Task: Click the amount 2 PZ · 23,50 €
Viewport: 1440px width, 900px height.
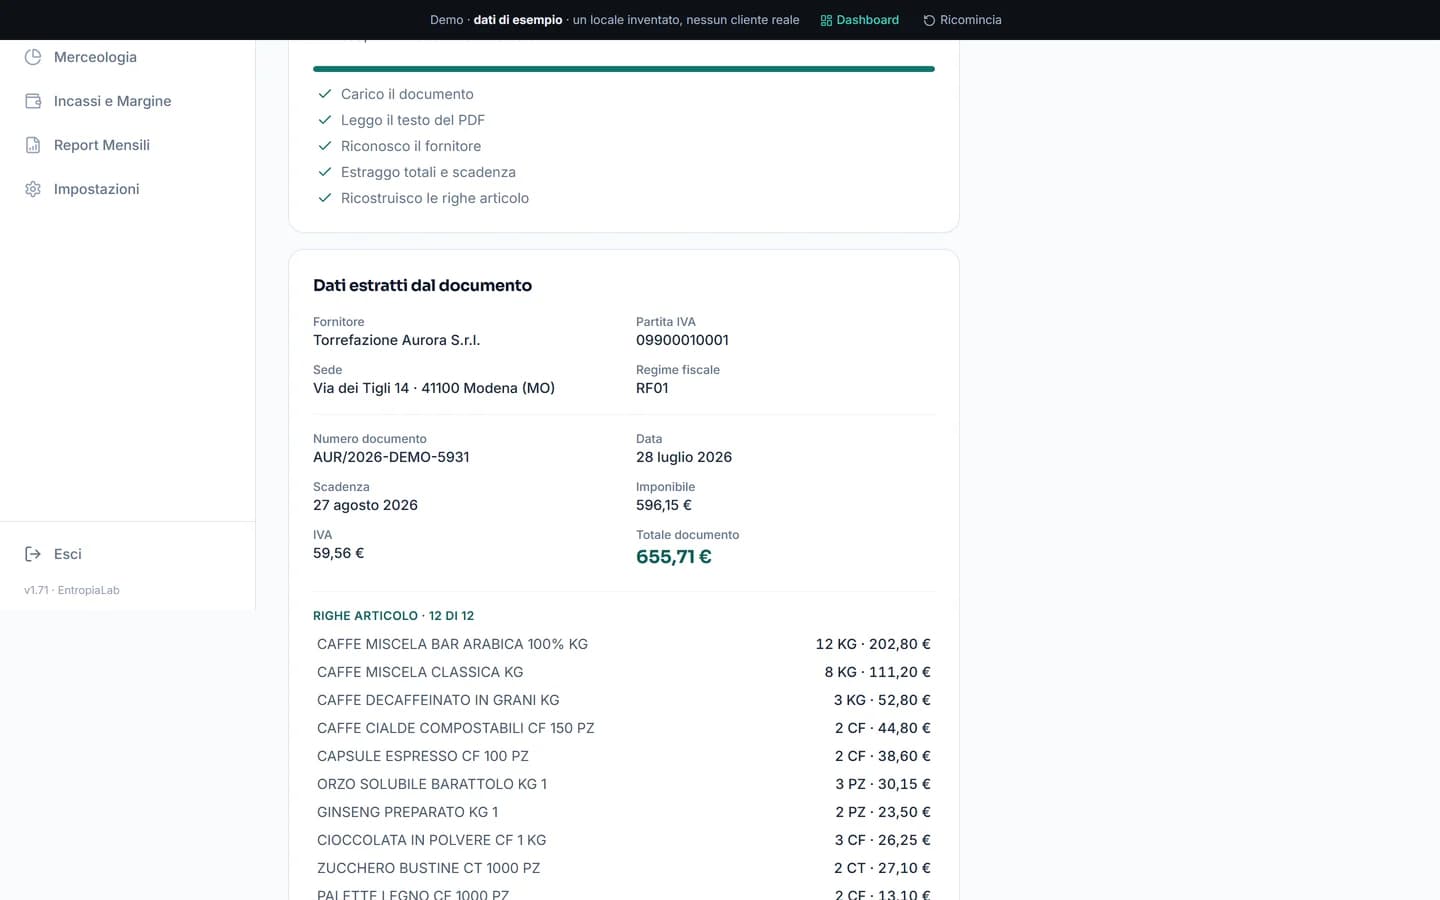Action: tap(883, 812)
